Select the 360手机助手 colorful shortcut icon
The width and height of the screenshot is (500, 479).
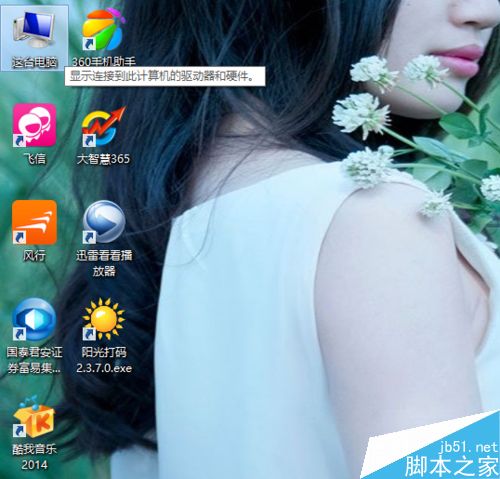click(104, 29)
